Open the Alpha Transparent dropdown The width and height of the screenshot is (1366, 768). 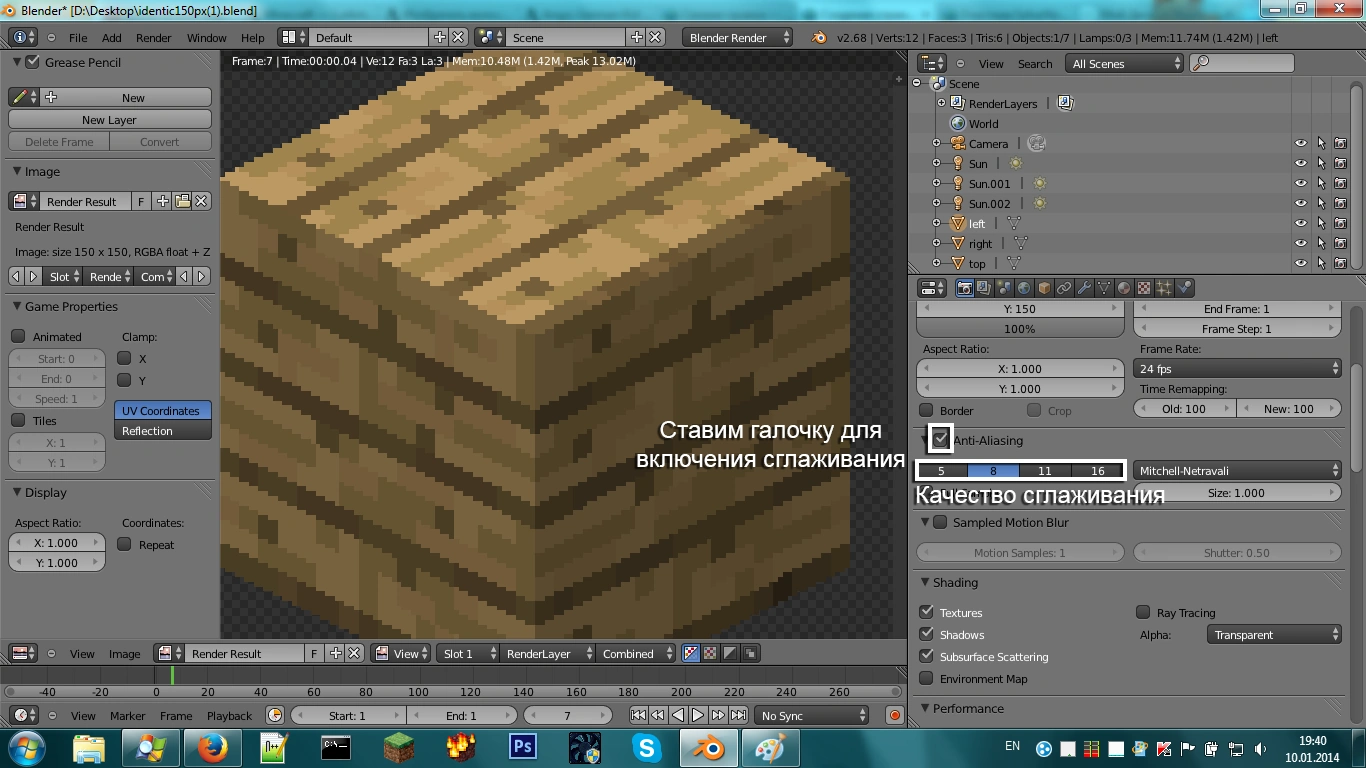tap(1273, 634)
